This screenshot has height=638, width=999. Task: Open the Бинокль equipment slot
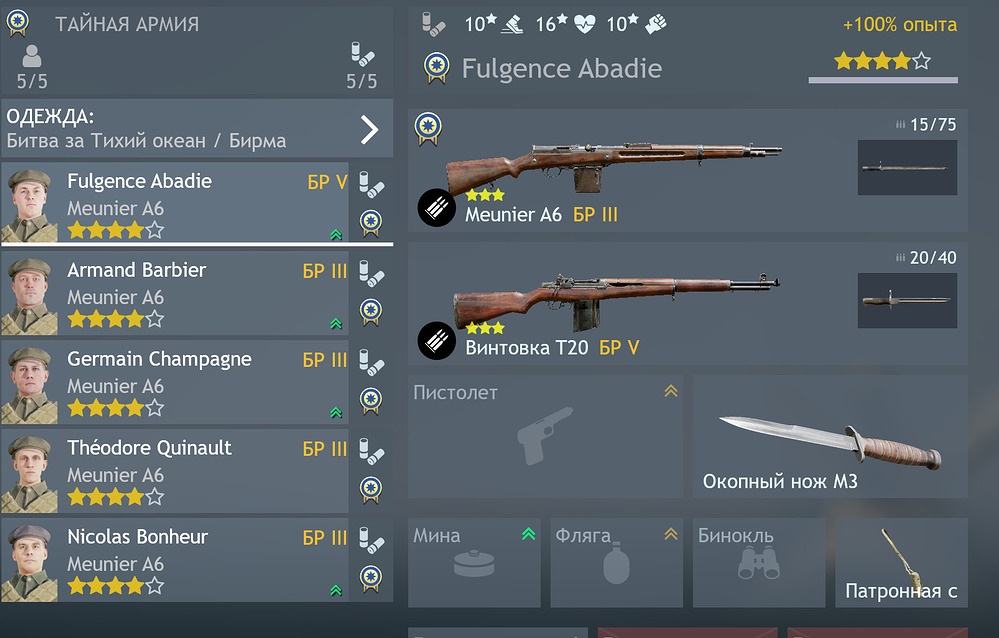click(x=759, y=562)
